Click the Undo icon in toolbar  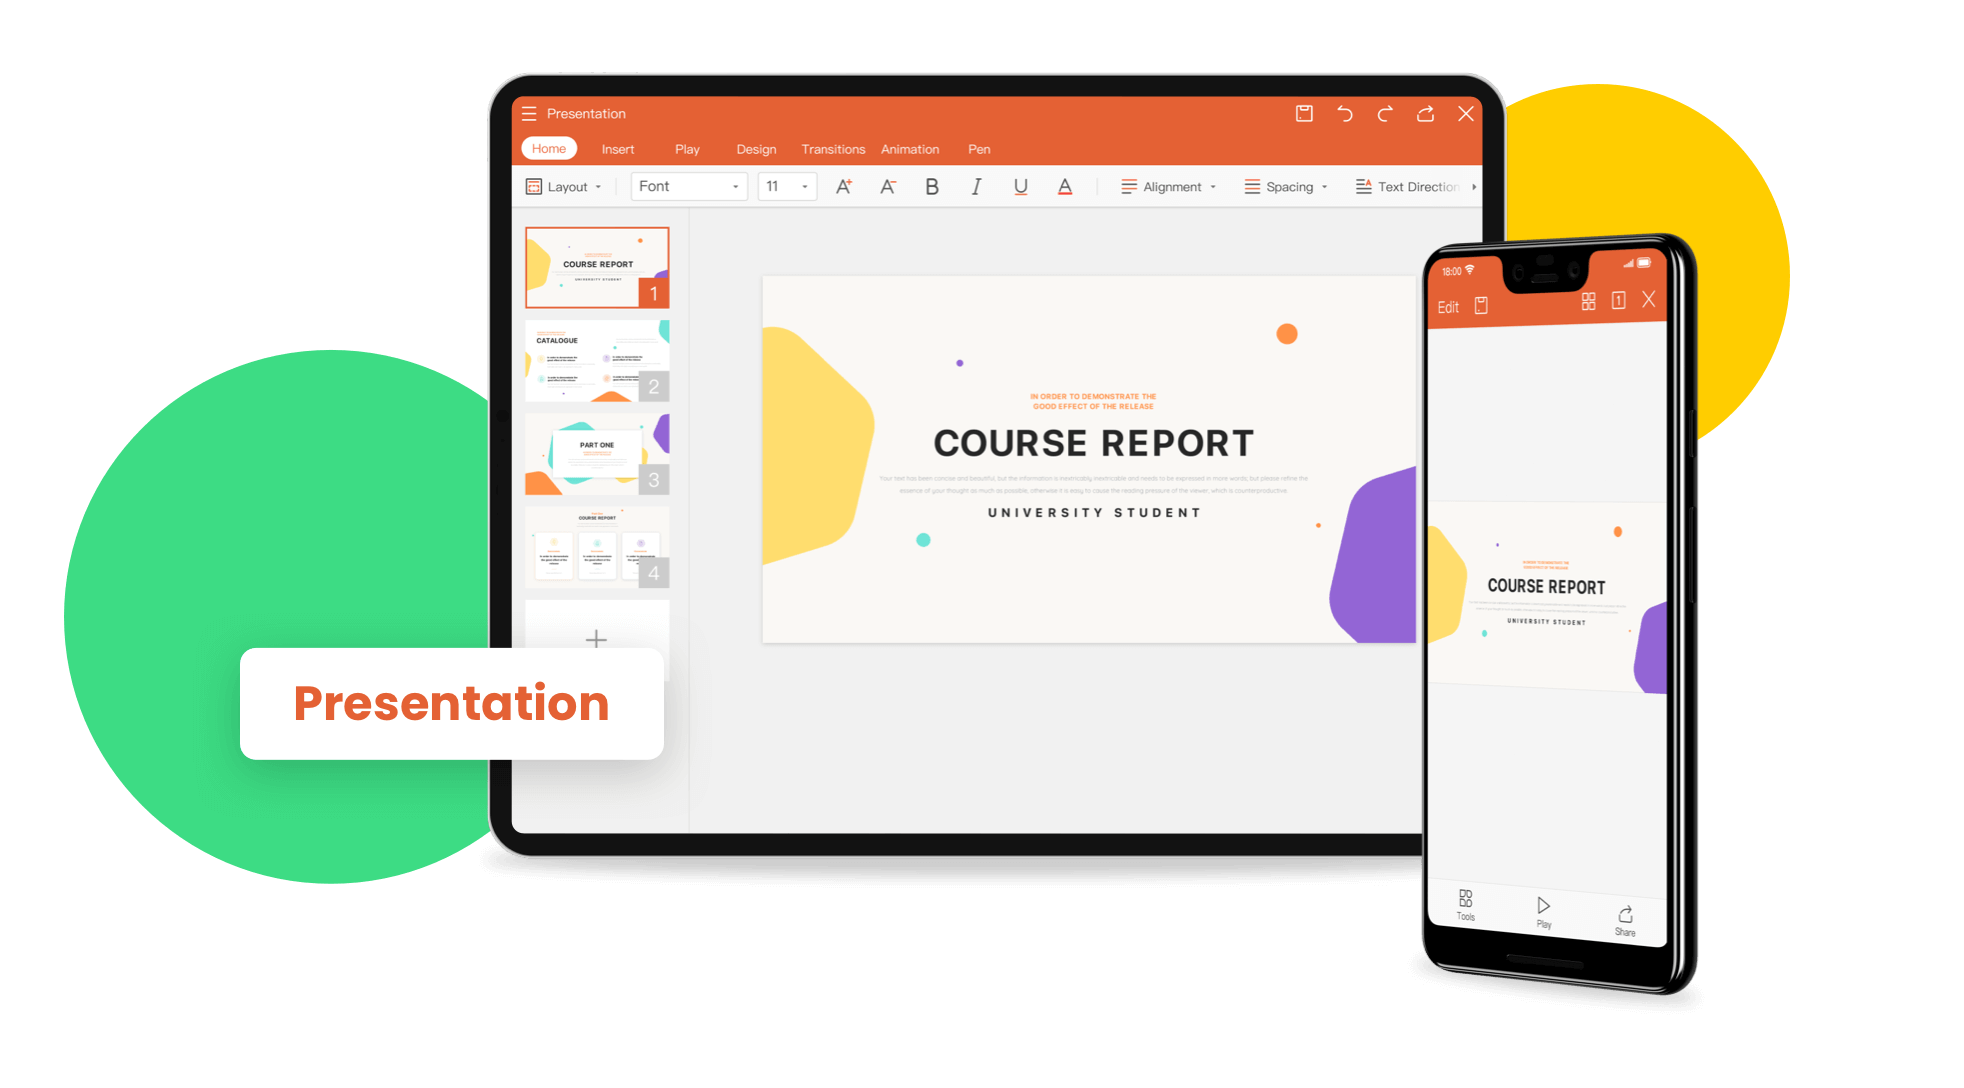tap(1341, 114)
